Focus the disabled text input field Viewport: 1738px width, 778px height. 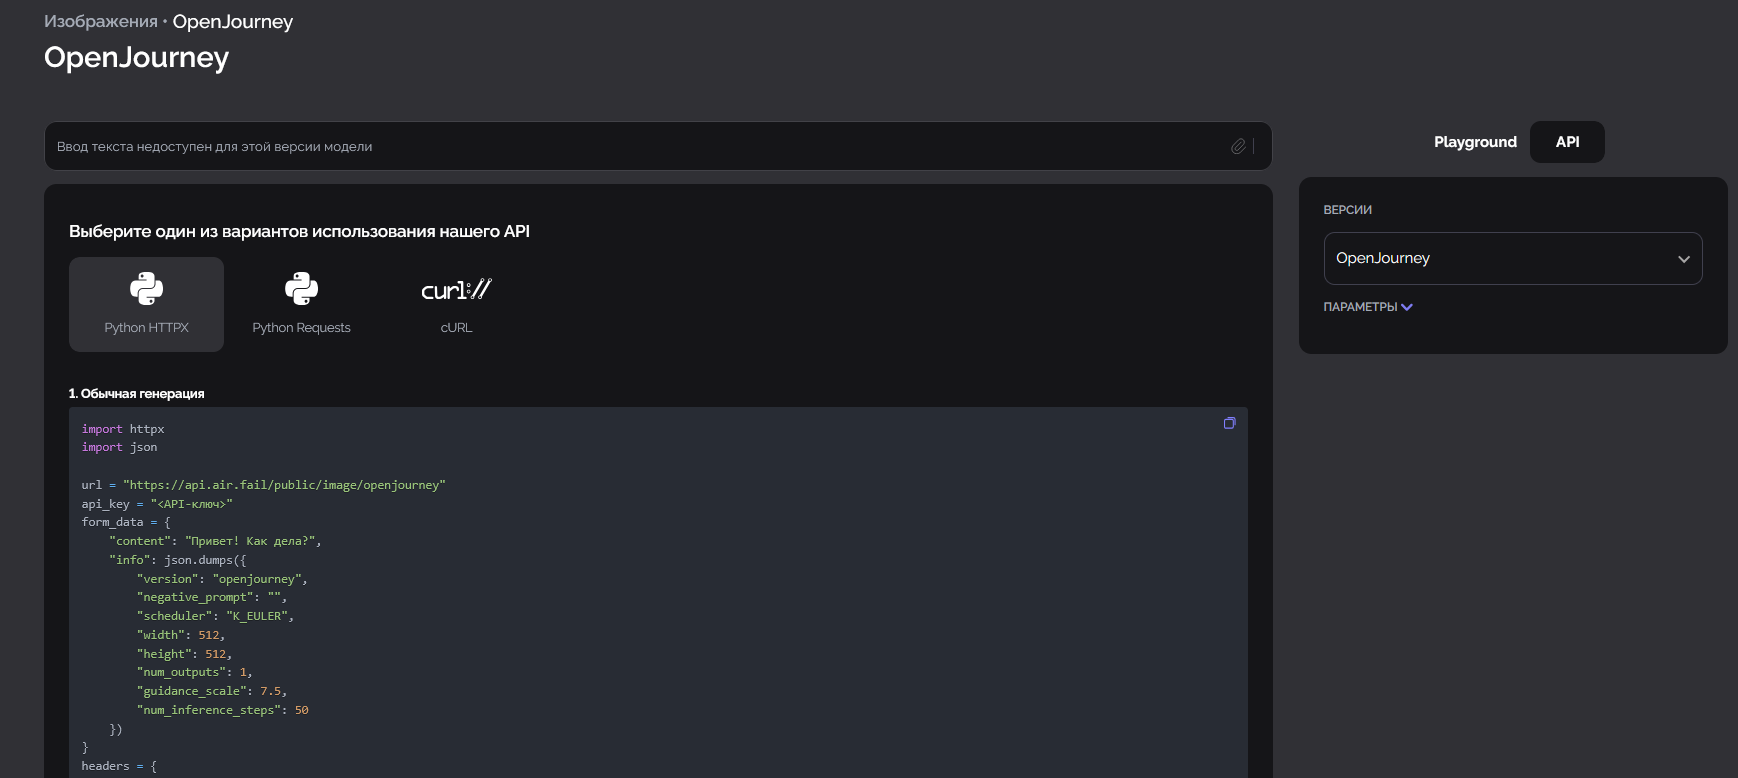click(640, 146)
